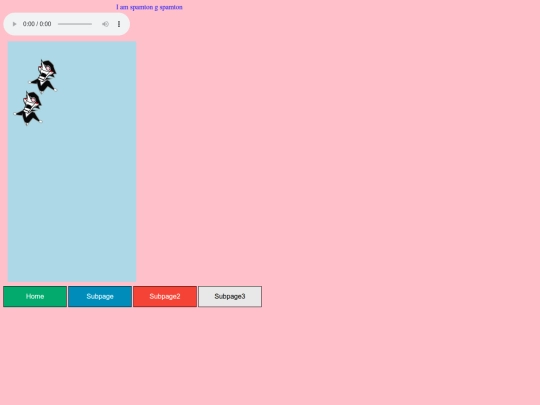The height and width of the screenshot is (405, 540).
Task: Click the "I am spamton g spamton" text
Action: click(x=149, y=7)
